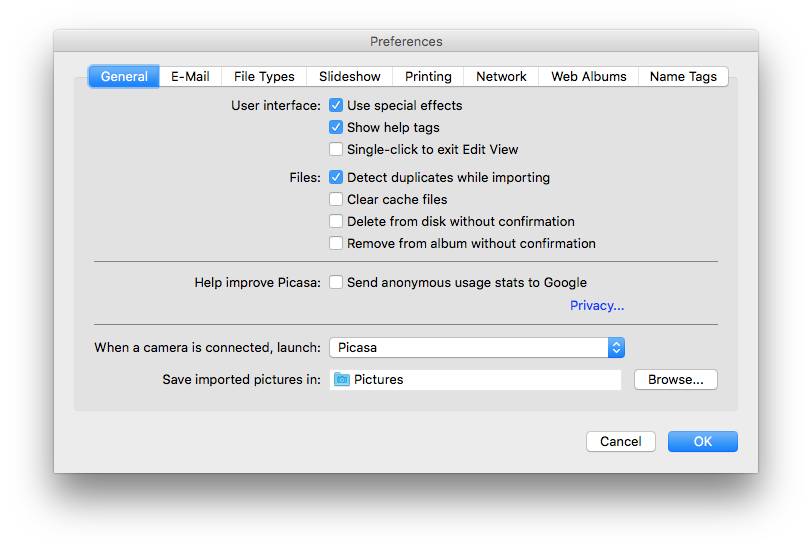Click the OK button
The image size is (812, 551).
[x=702, y=441]
